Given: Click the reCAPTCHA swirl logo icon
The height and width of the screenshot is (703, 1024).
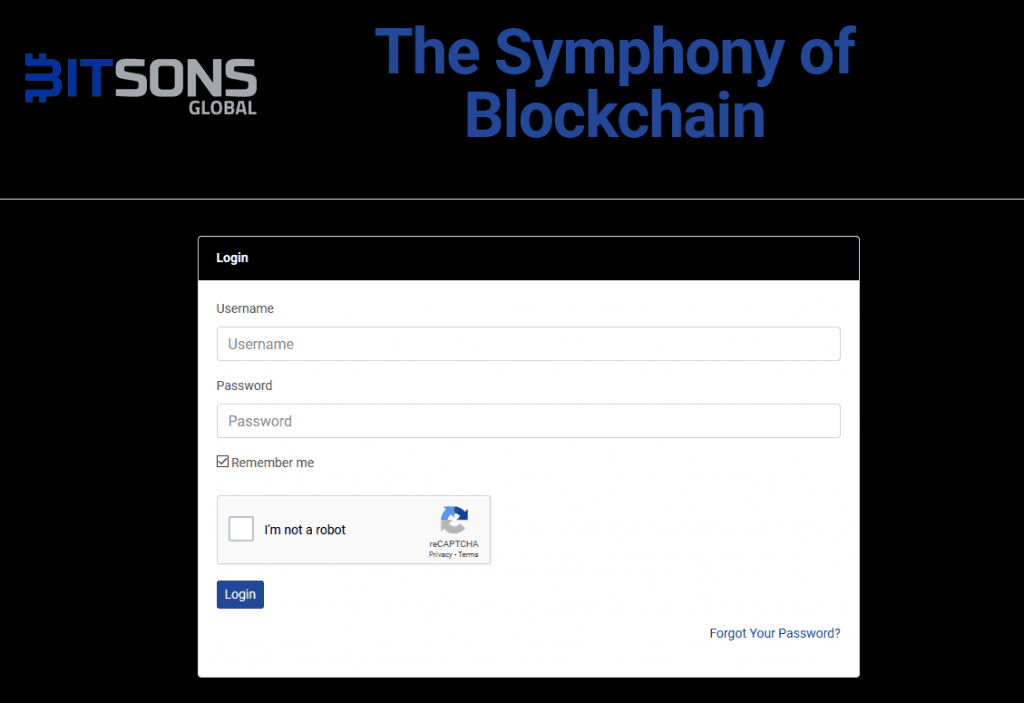Looking at the screenshot, I should click(x=454, y=520).
